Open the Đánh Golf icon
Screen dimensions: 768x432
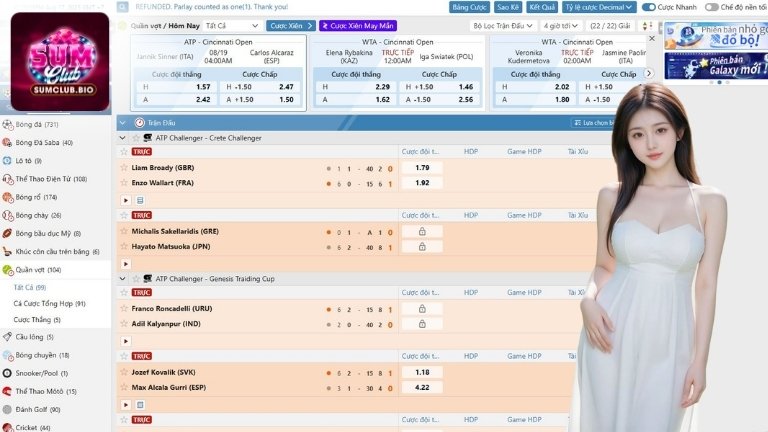point(7,409)
